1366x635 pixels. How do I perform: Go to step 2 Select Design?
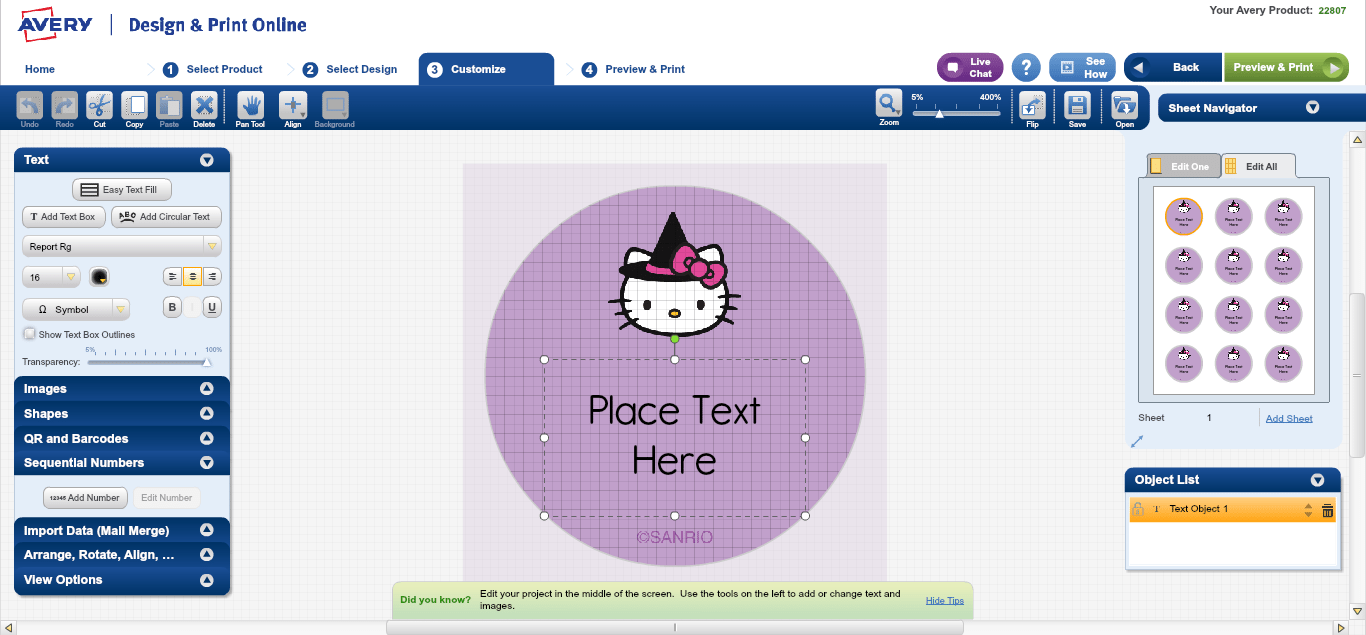click(x=349, y=69)
